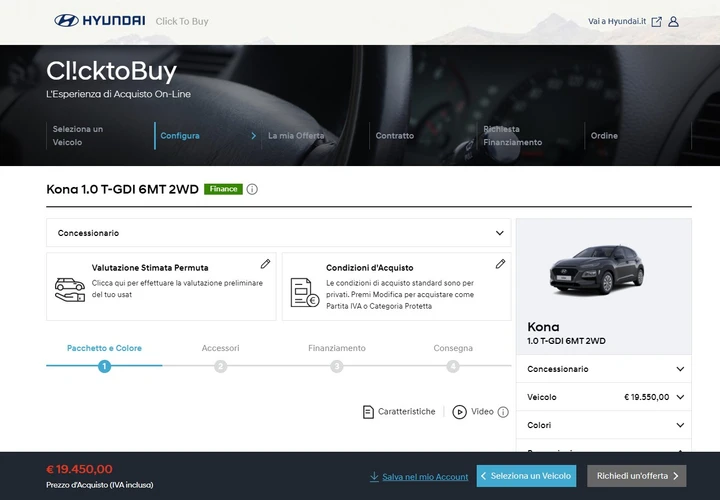720x500 pixels.
Task: Go to the Consegna step
Action: [453, 348]
